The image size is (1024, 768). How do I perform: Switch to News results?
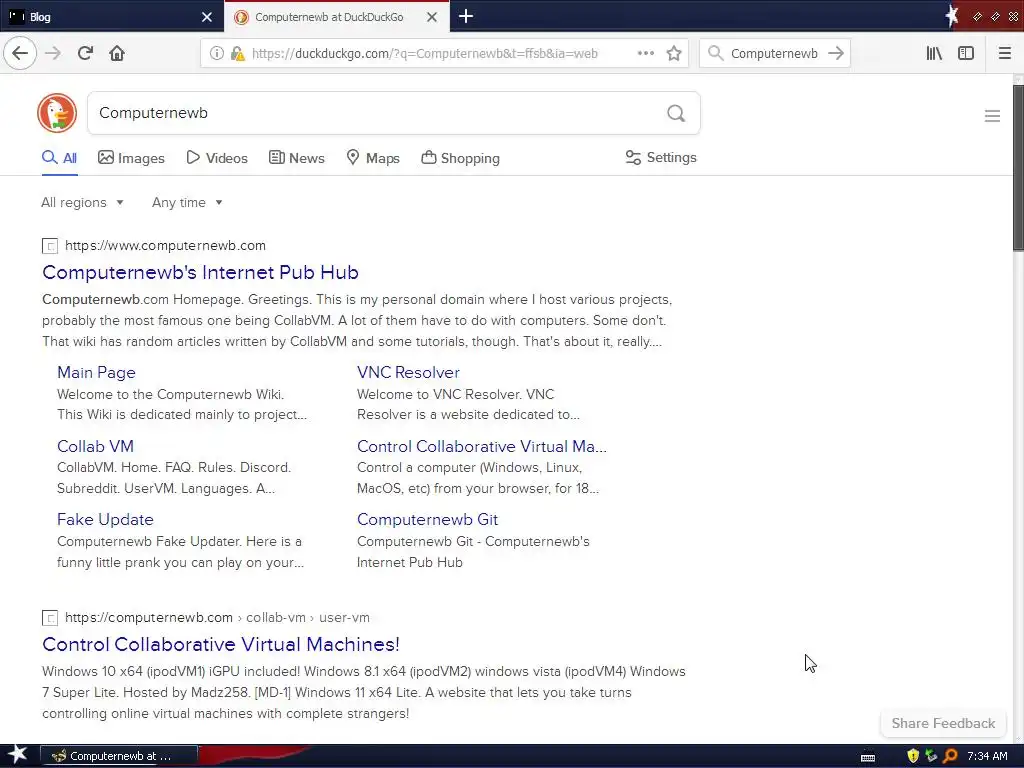click(296, 158)
